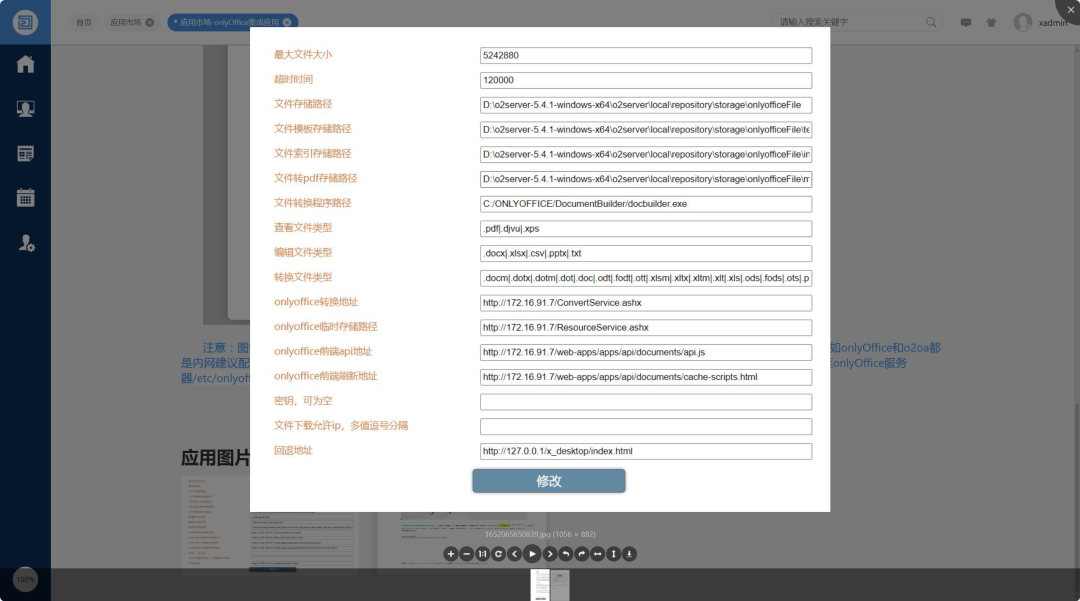Viewport: 1080px width, 601px height.
Task: Click the 最大文件大小 field
Action: [645, 55]
